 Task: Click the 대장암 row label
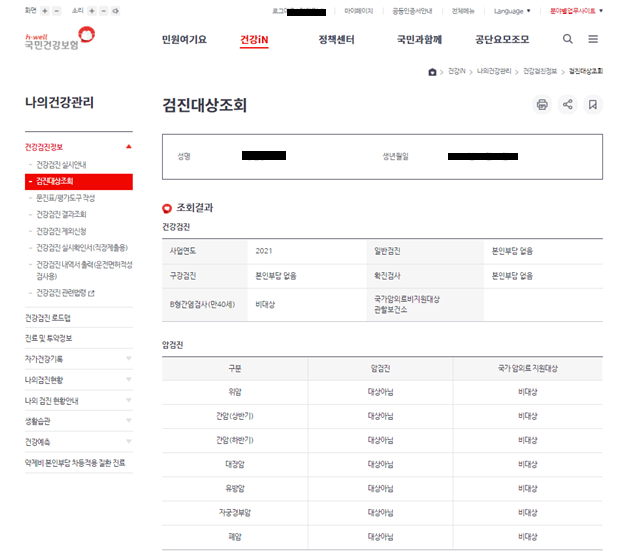235,465
